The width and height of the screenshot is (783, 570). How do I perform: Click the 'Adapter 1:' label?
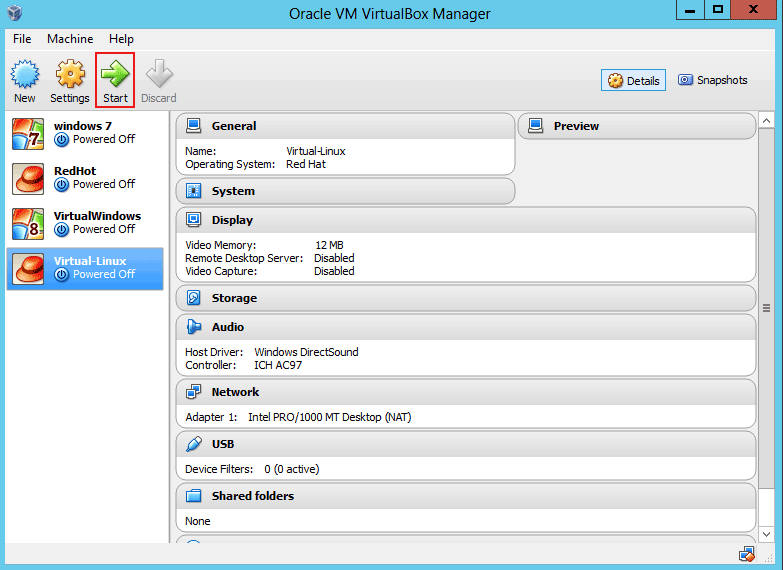[211, 417]
